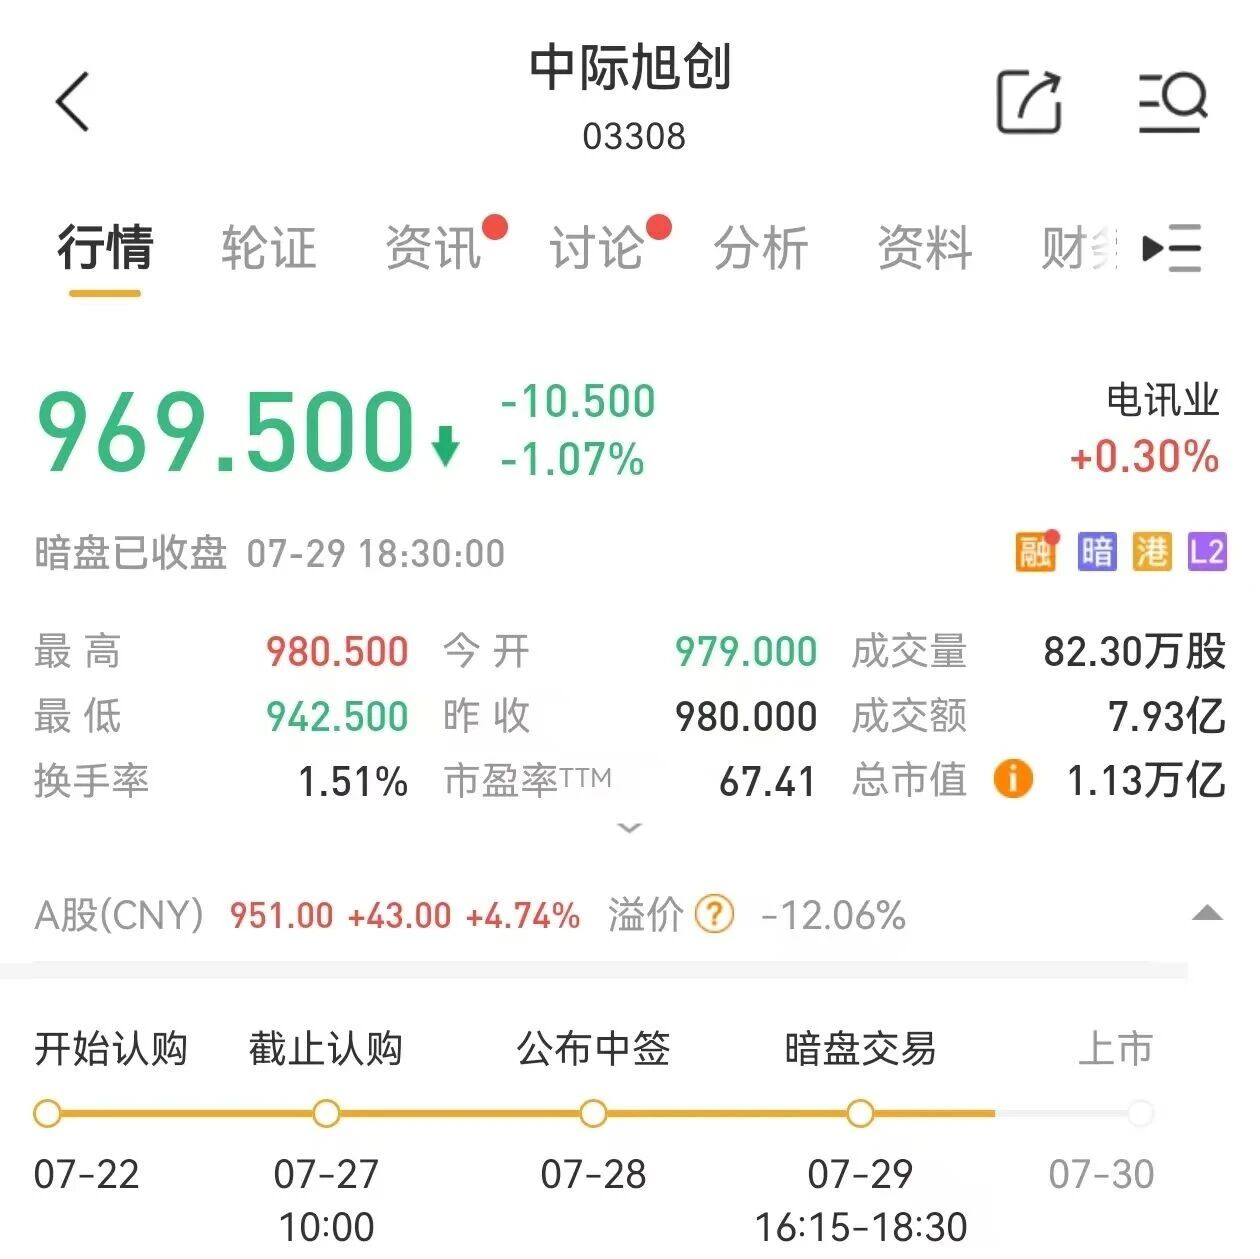Tap the price change -10.500

578,401
